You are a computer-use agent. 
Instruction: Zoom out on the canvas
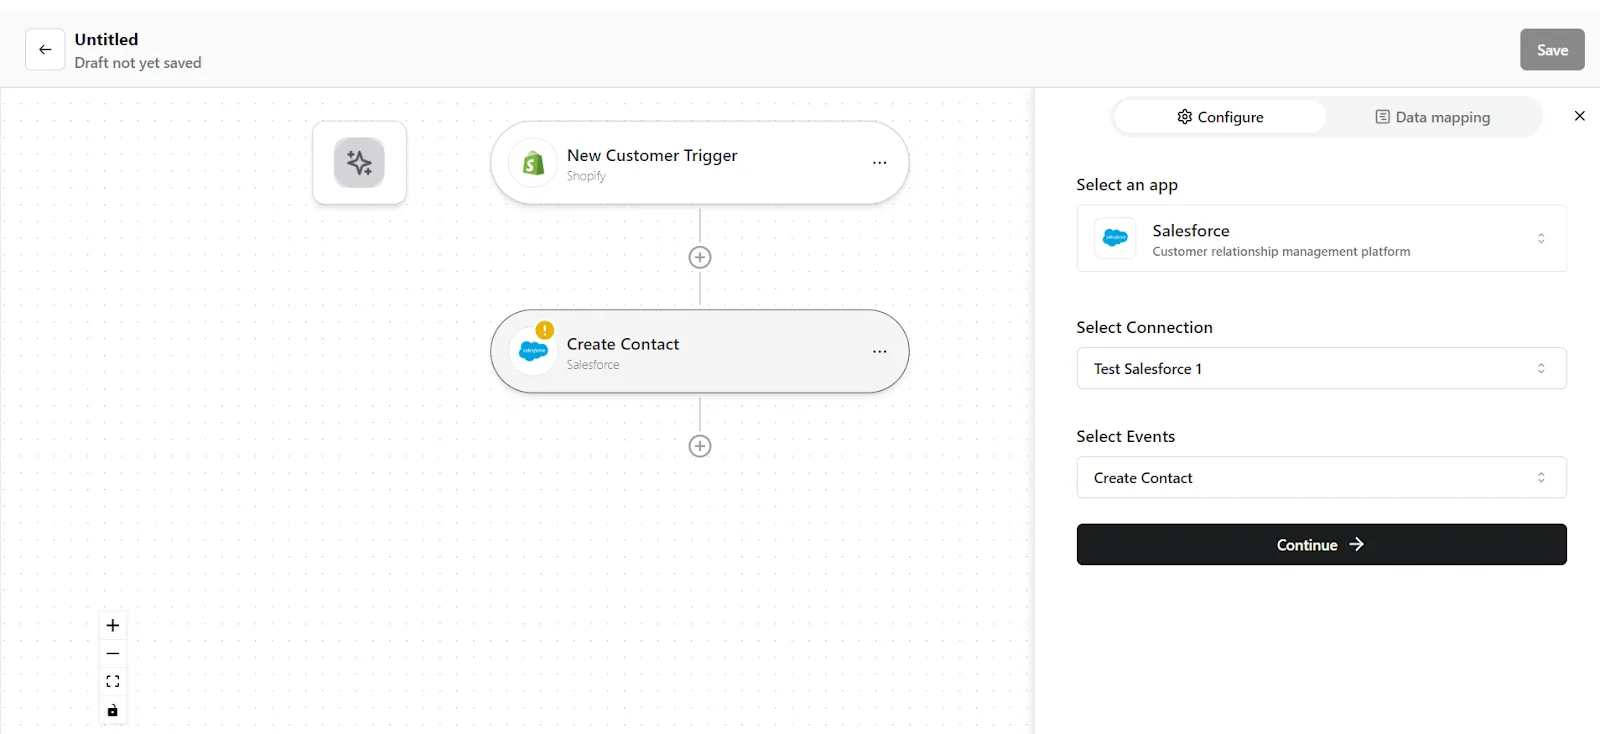113,653
